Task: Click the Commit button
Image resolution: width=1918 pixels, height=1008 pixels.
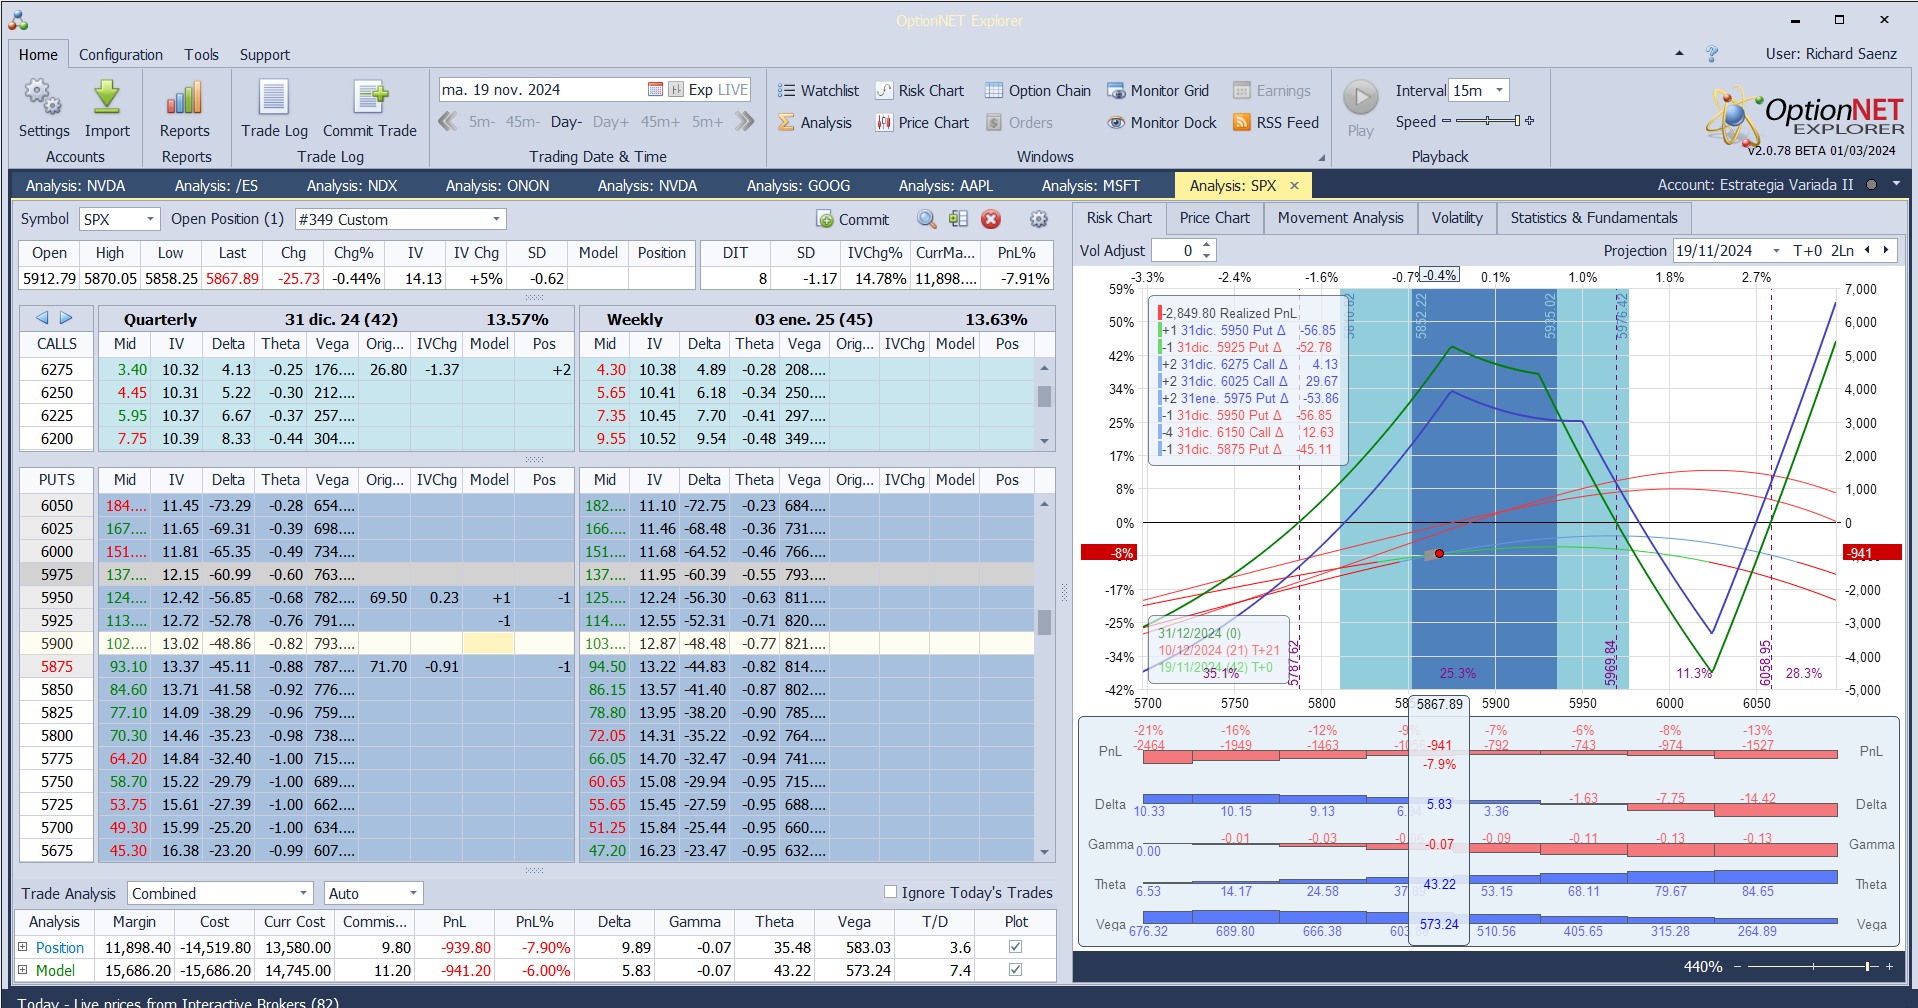Action: point(852,220)
